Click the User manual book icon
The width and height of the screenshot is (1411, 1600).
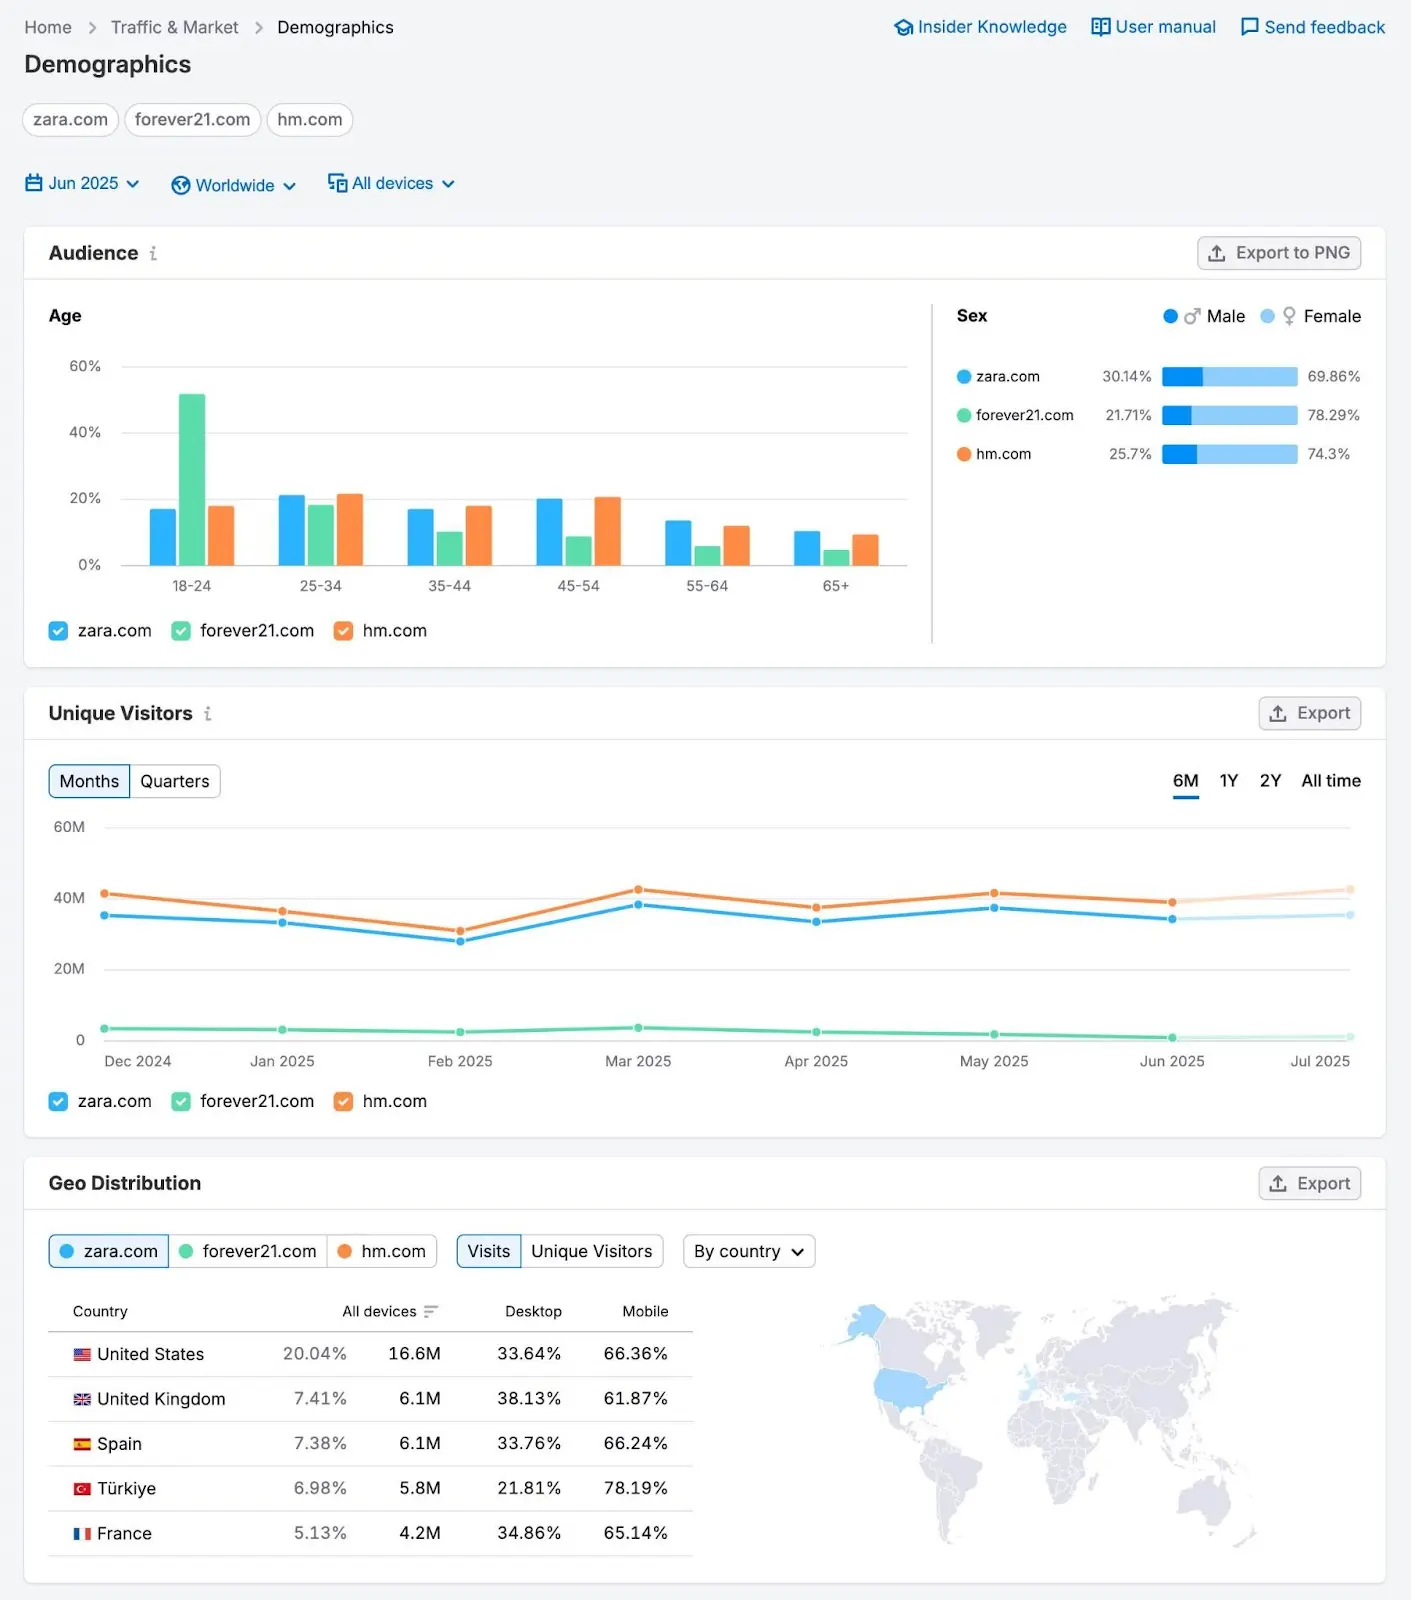coord(1100,27)
